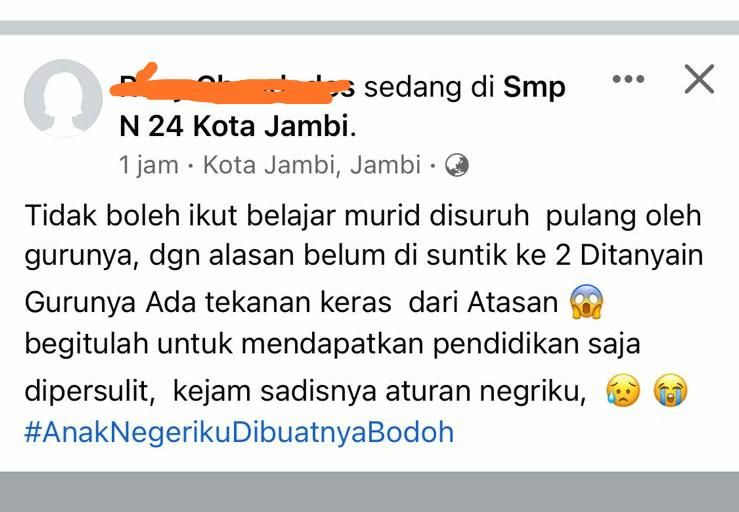739x512 pixels.
Task: Click the "1 jam" post timestamp
Action: [x=148, y=165]
